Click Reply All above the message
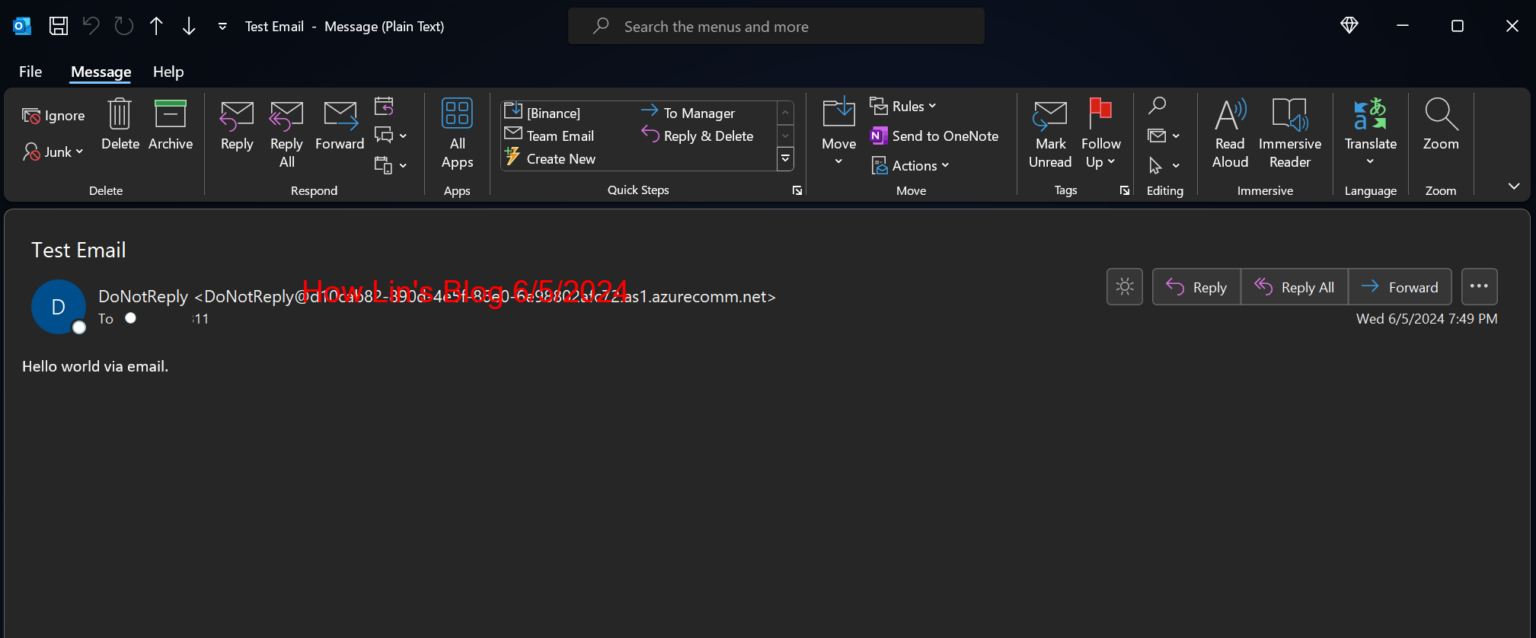1536x638 pixels. [x=1294, y=286]
